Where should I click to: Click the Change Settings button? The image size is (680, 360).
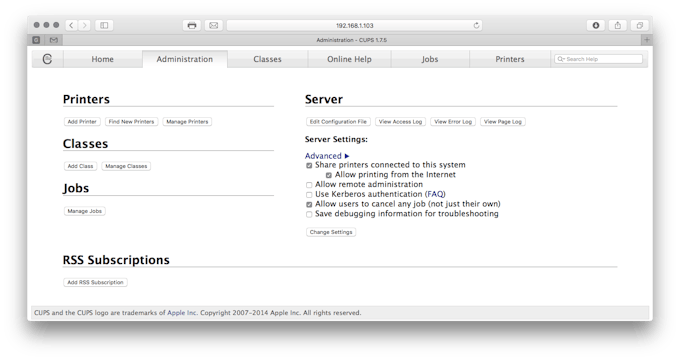(x=331, y=232)
